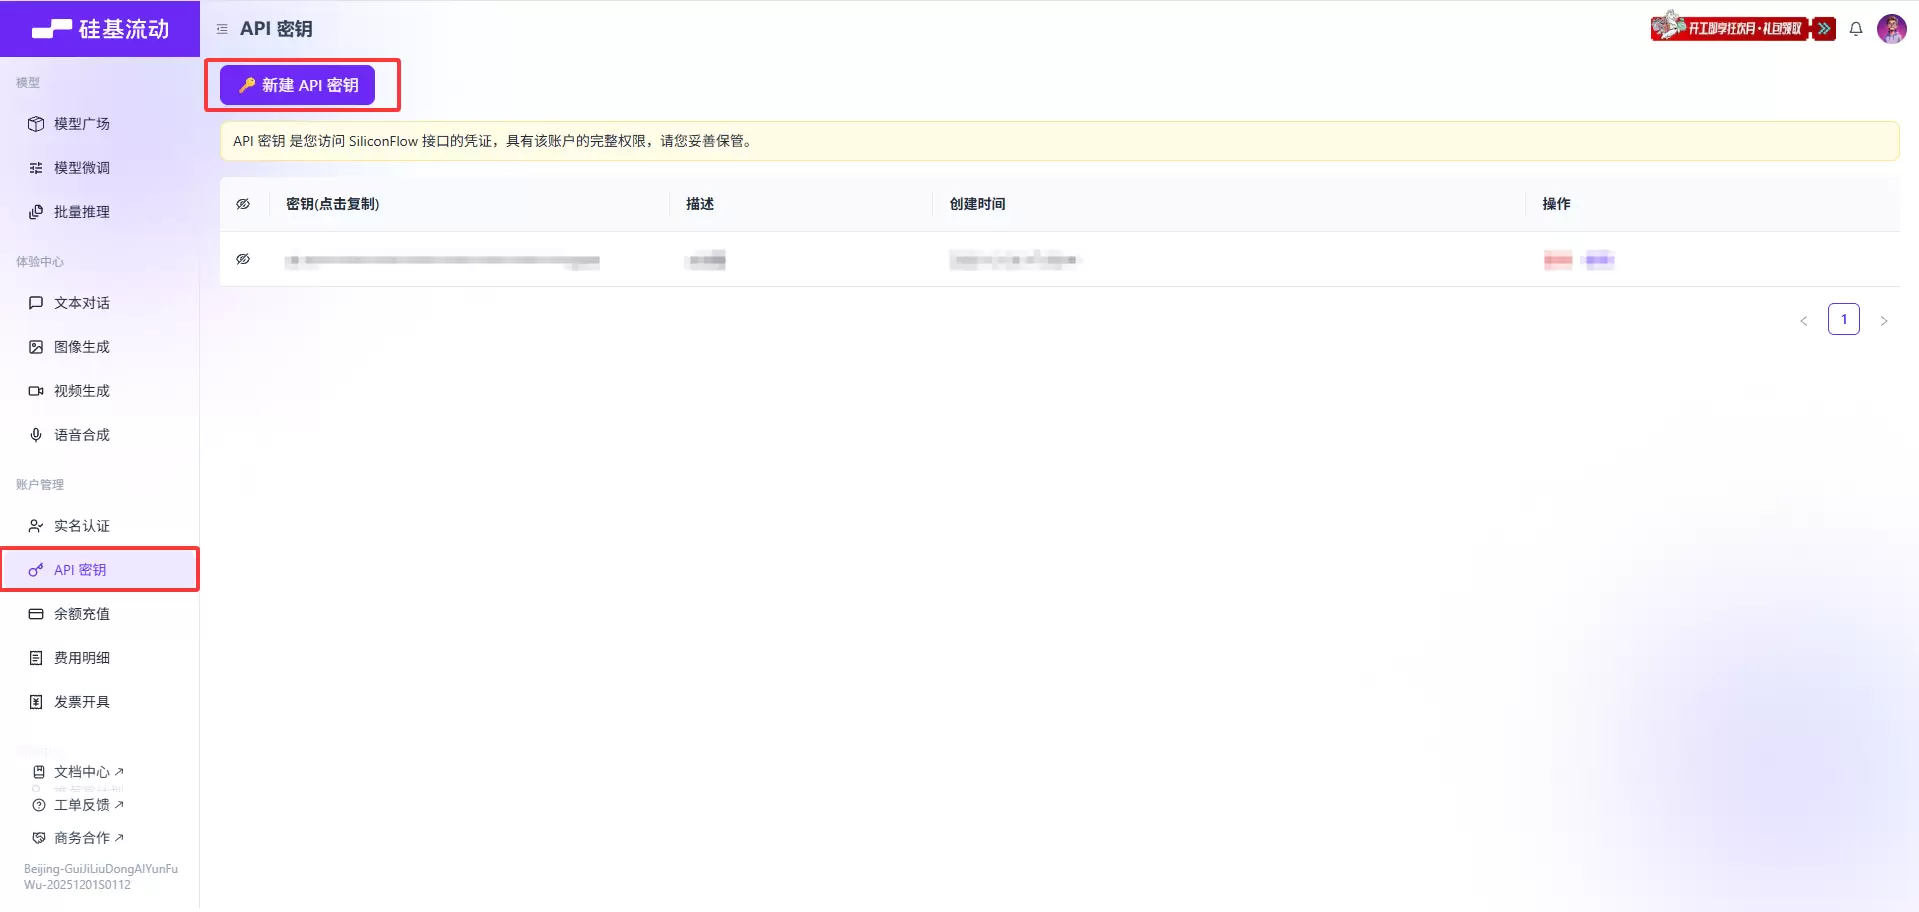Delete key using red action link
The image size is (1919, 912).
pyautogui.click(x=1557, y=261)
